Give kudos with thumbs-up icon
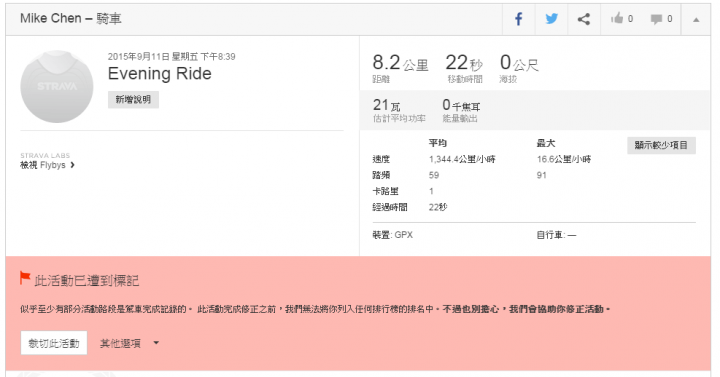720x377 pixels. click(617, 19)
